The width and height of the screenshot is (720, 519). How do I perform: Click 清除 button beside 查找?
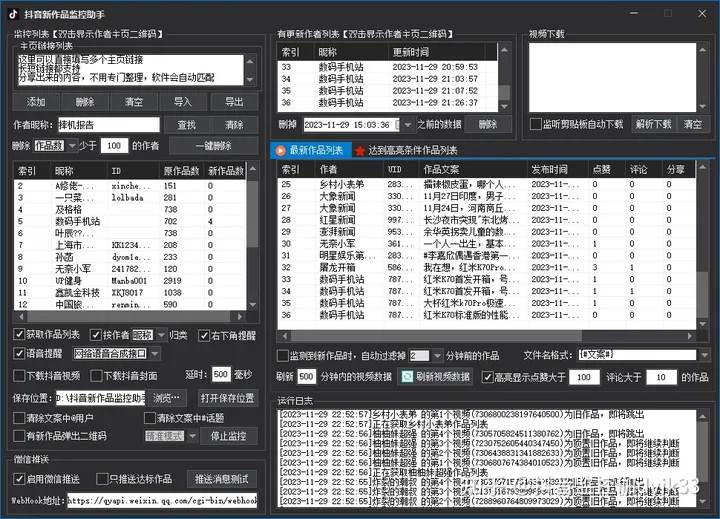point(234,124)
